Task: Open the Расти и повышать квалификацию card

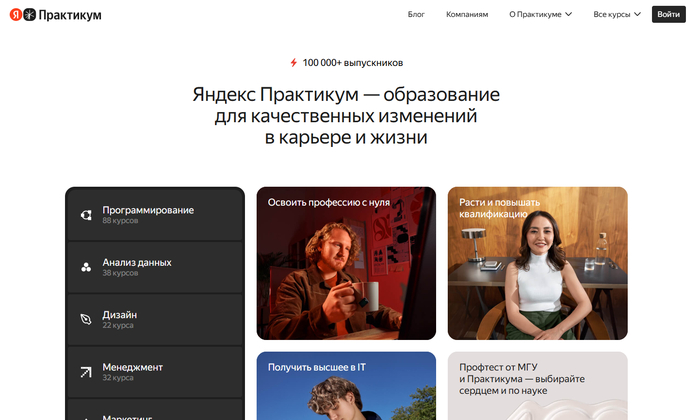Action: 537,264
